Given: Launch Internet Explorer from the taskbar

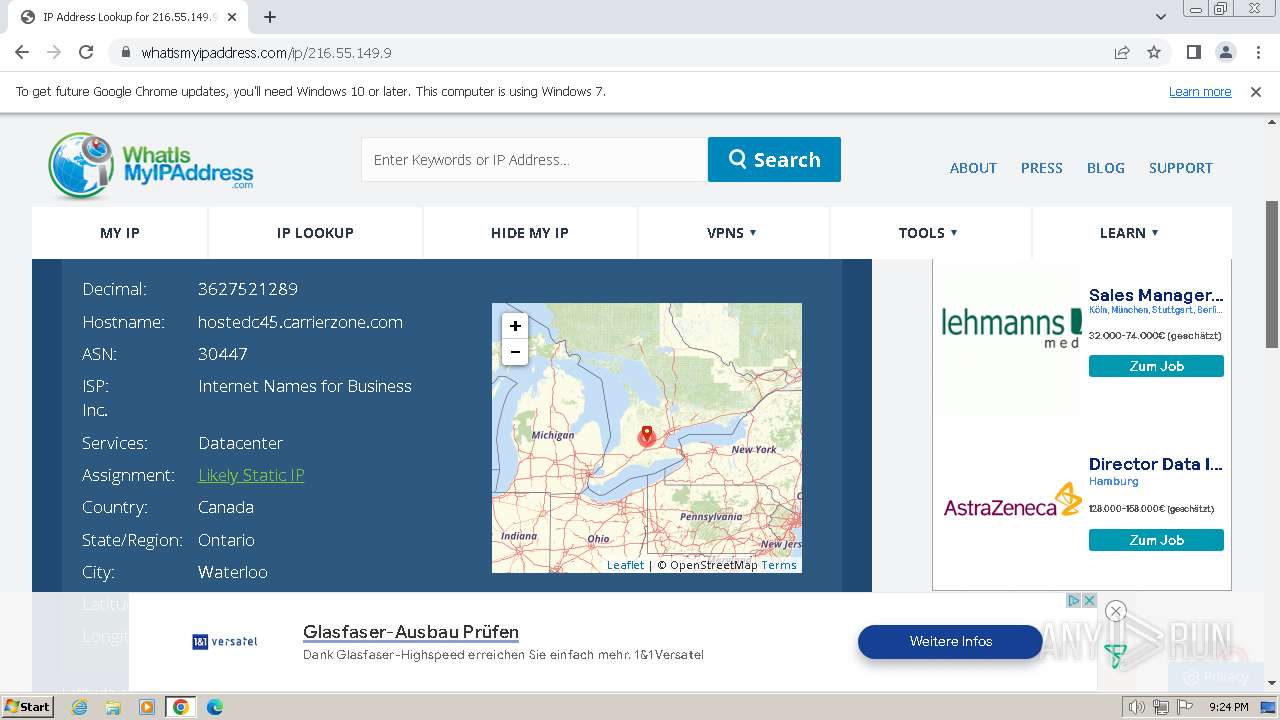Looking at the screenshot, I should [x=80, y=707].
